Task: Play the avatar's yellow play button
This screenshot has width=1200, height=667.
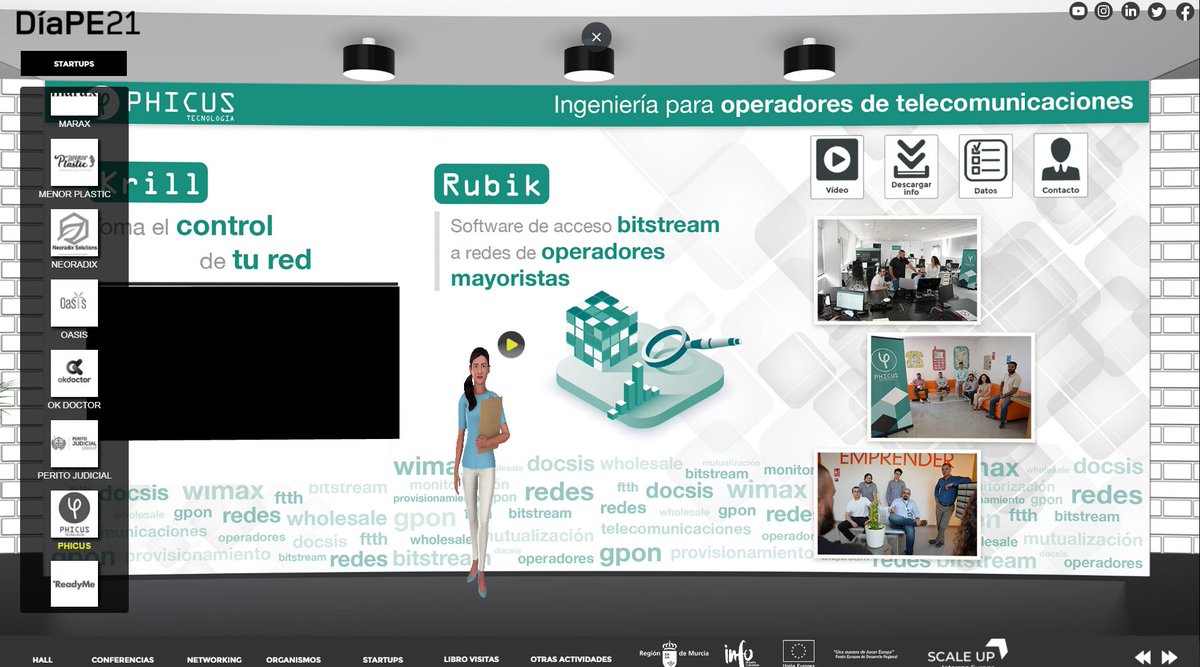Action: (x=511, y=345)
